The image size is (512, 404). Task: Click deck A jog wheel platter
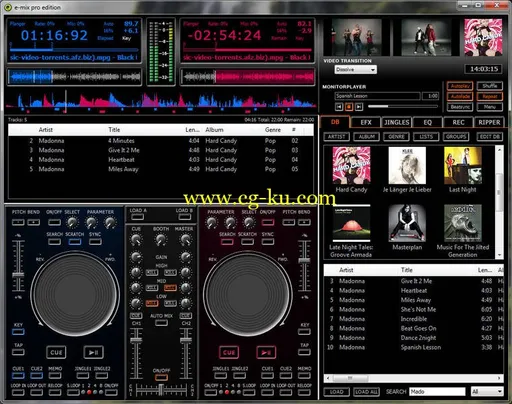point(75,295)
